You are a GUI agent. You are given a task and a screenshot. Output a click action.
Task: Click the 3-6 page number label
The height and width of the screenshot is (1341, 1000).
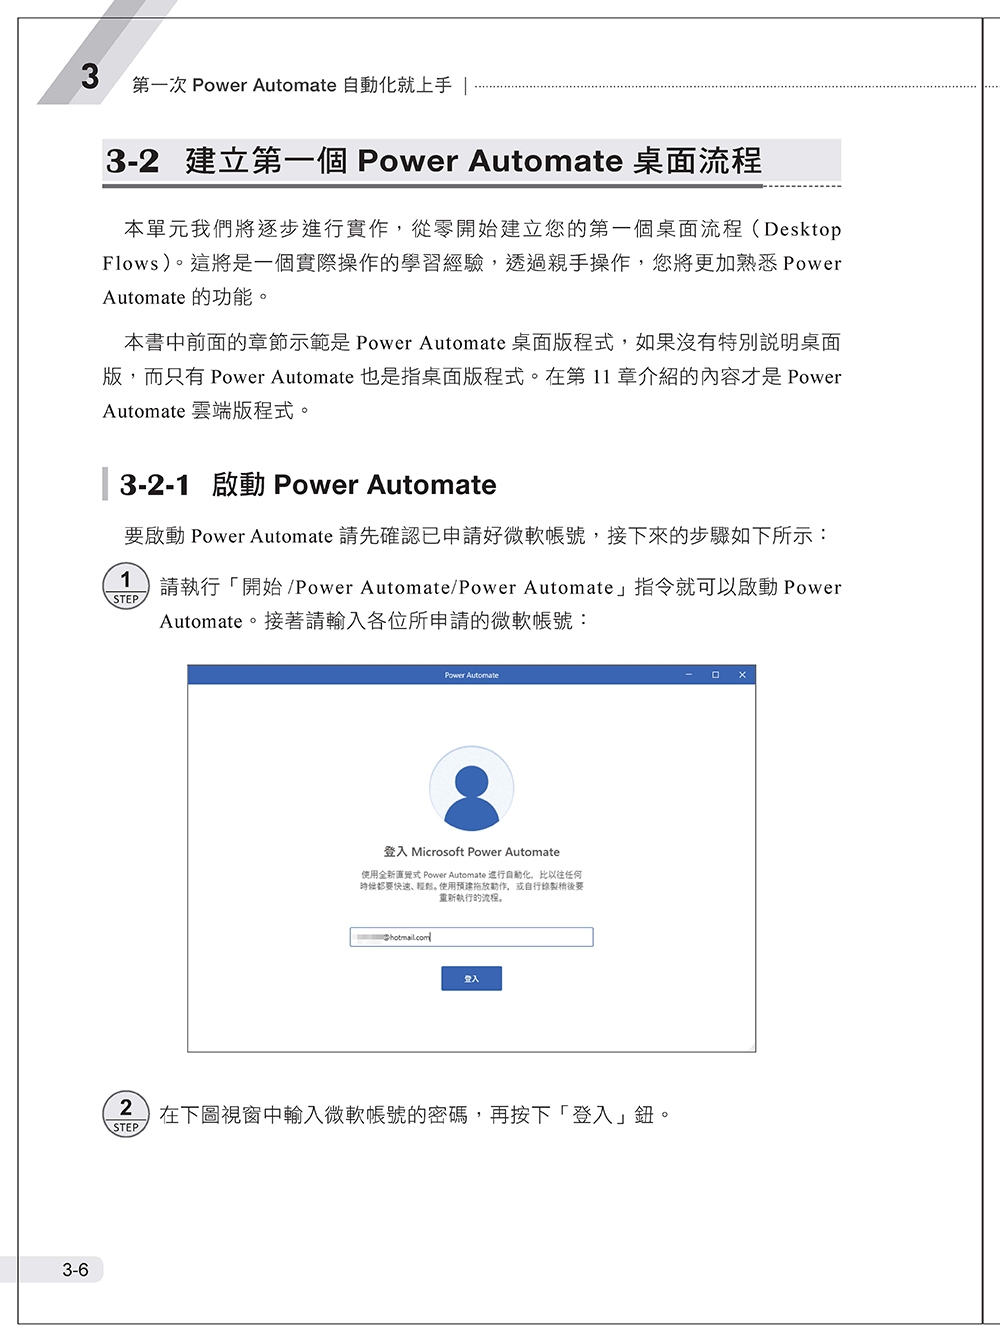click(x=75, y=1270)
